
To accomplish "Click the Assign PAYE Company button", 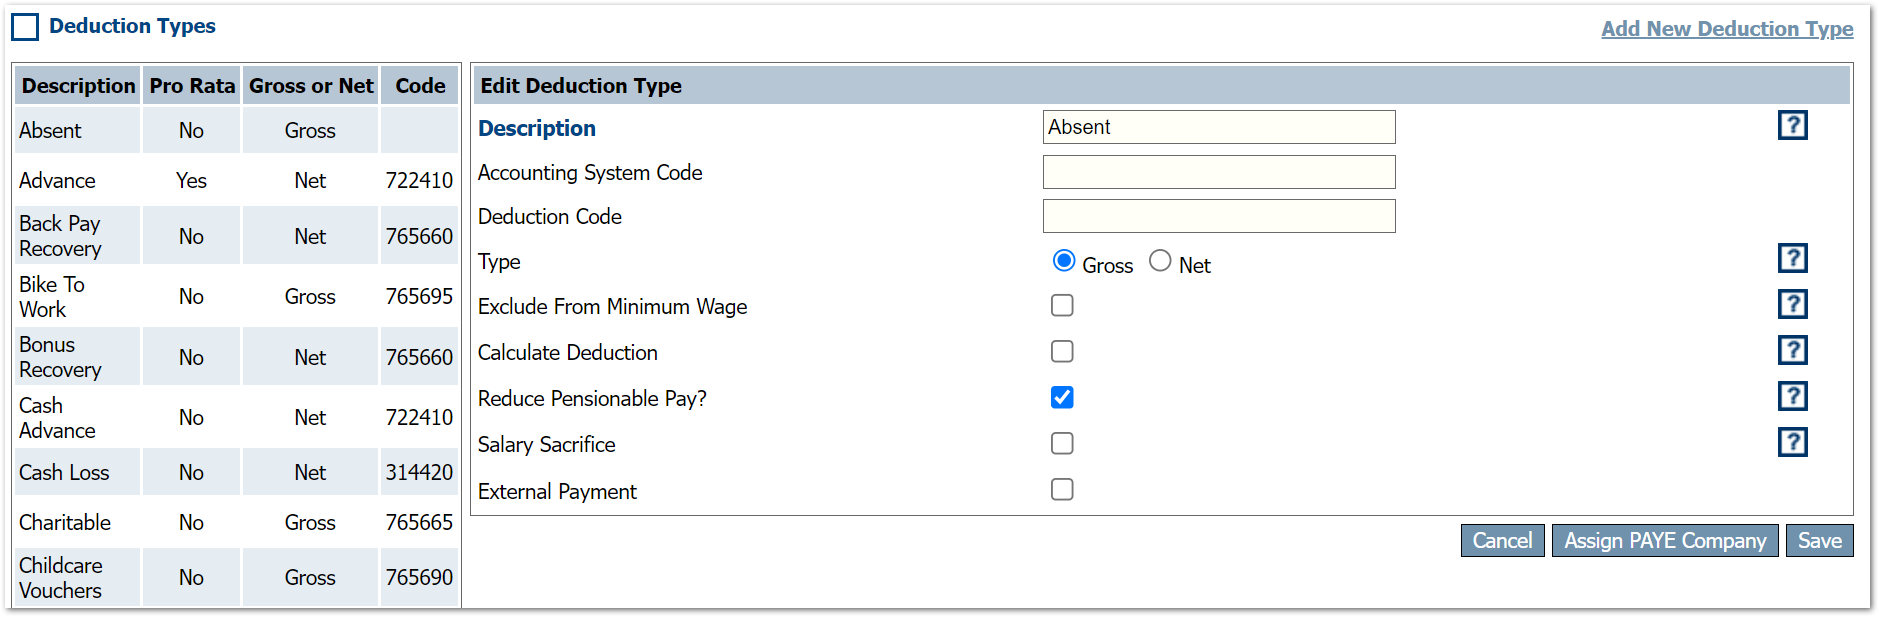I will click(x=1665, y=541).
